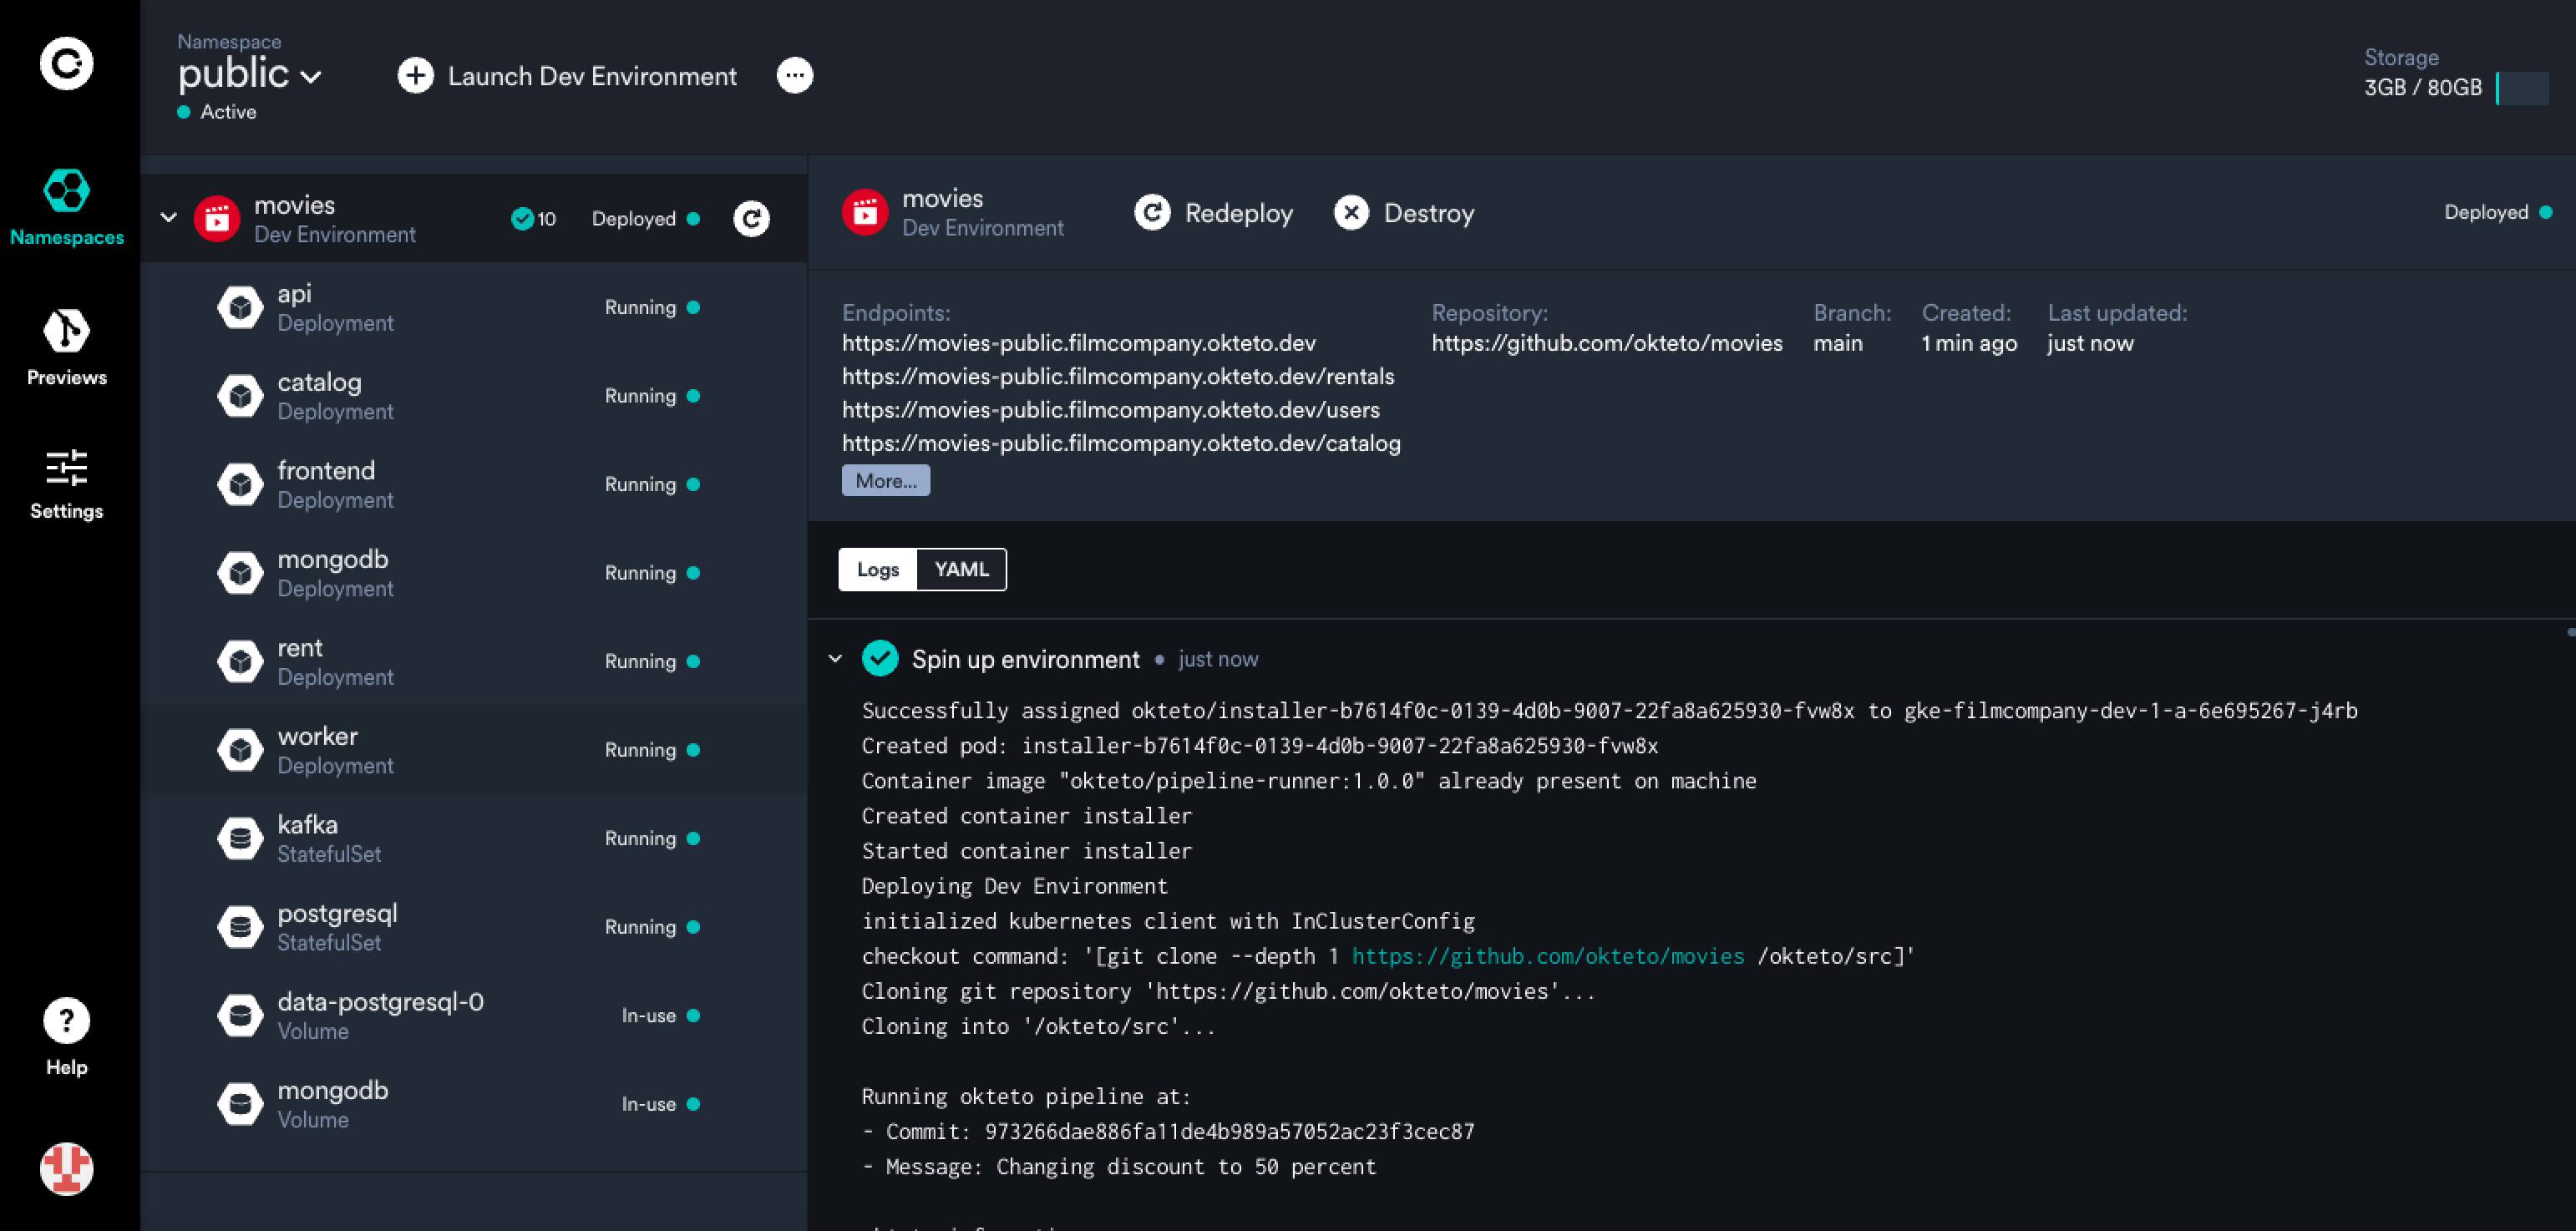Switch to the YAML tab
The width and height of the screenshot is (2576, 1231).
961,569
